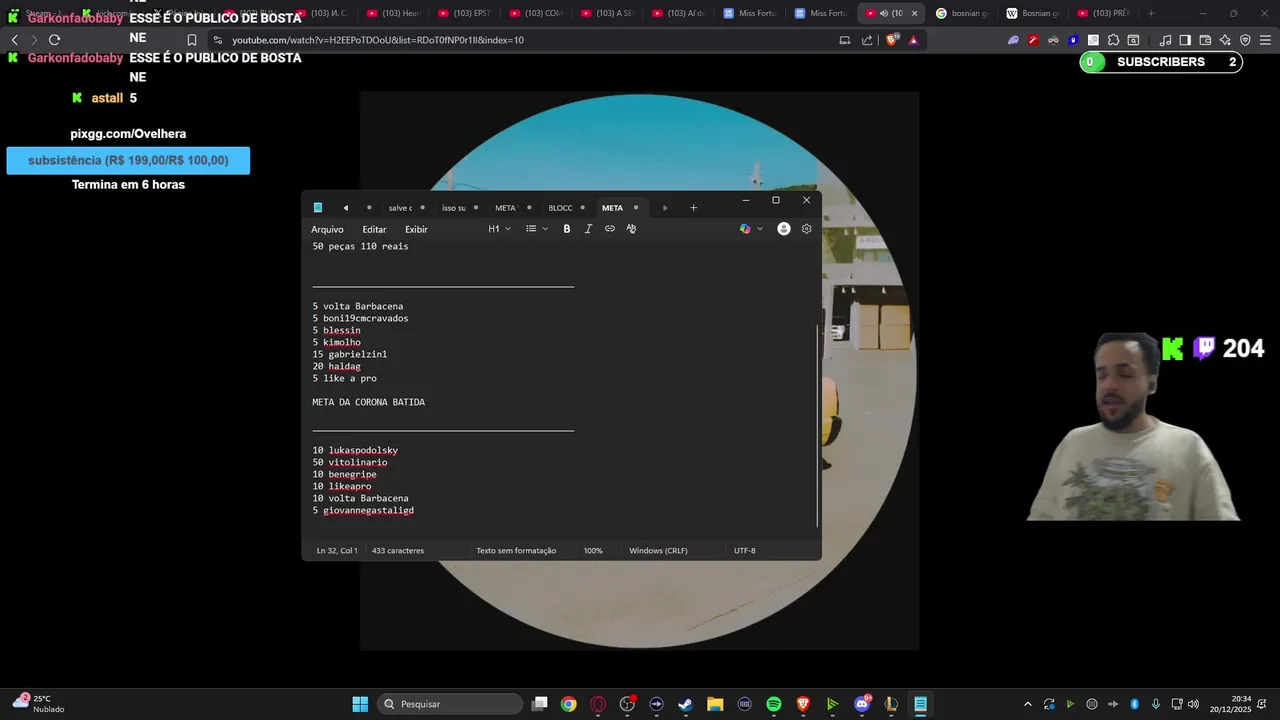Open Opera GX from the taskbar
1280x720 pixels.
[598, 704]
